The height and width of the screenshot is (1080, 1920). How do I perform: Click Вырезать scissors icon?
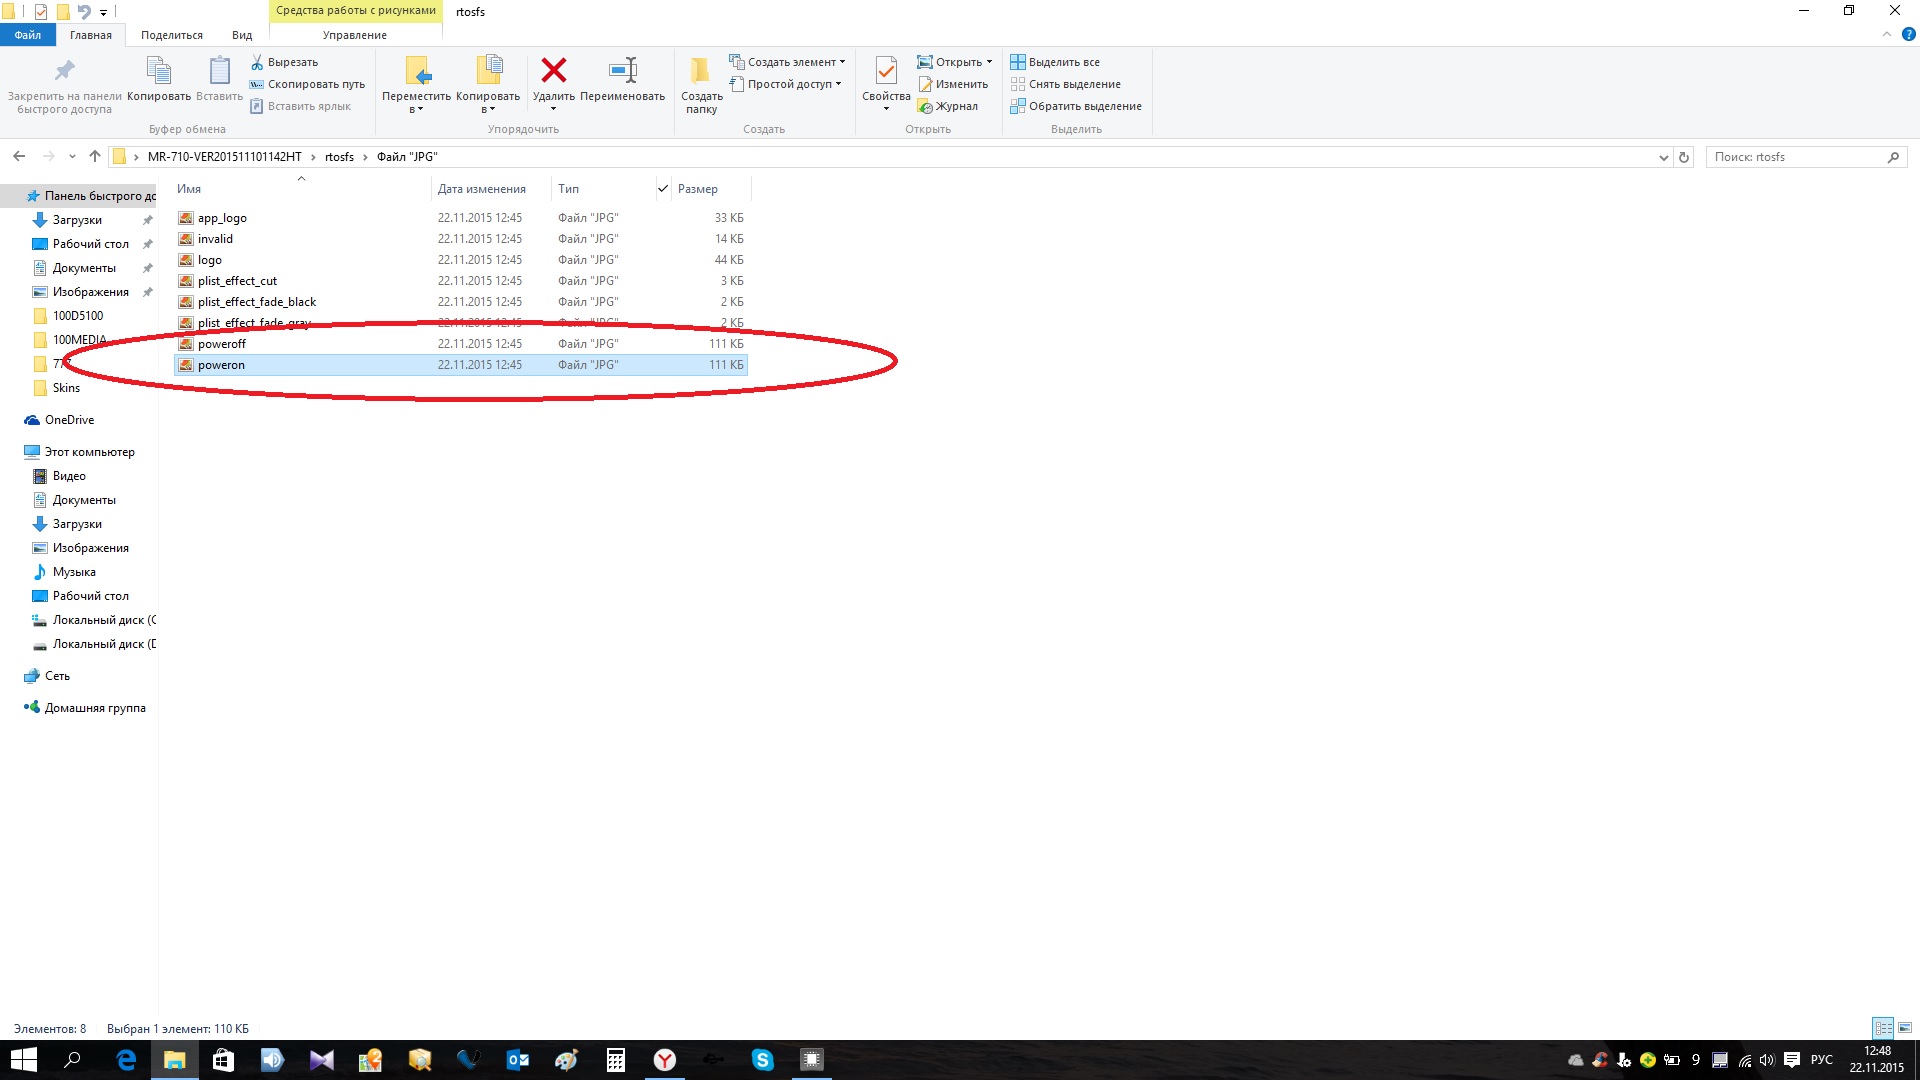(x=257, y=62)
